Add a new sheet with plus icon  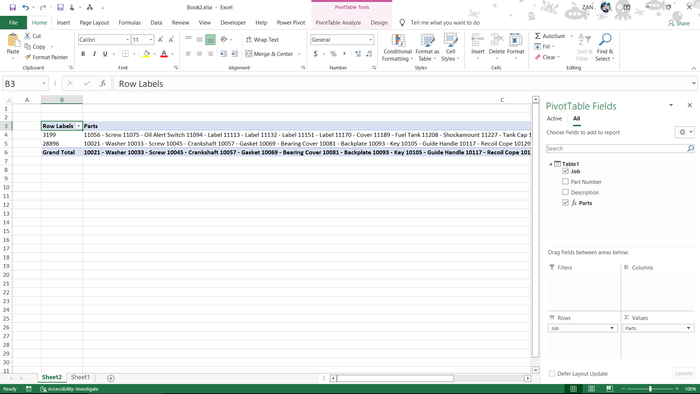(111, 378)
